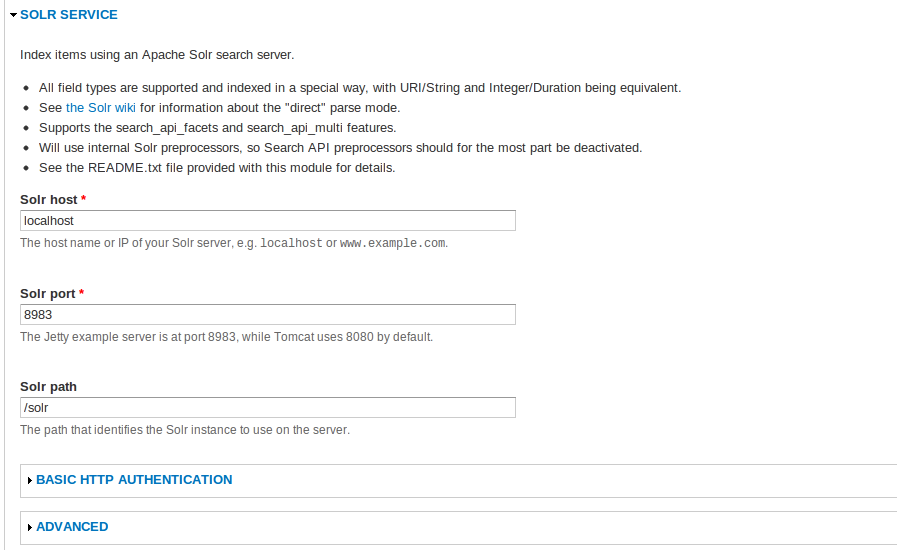Click the Solr path label

(48, 387)
